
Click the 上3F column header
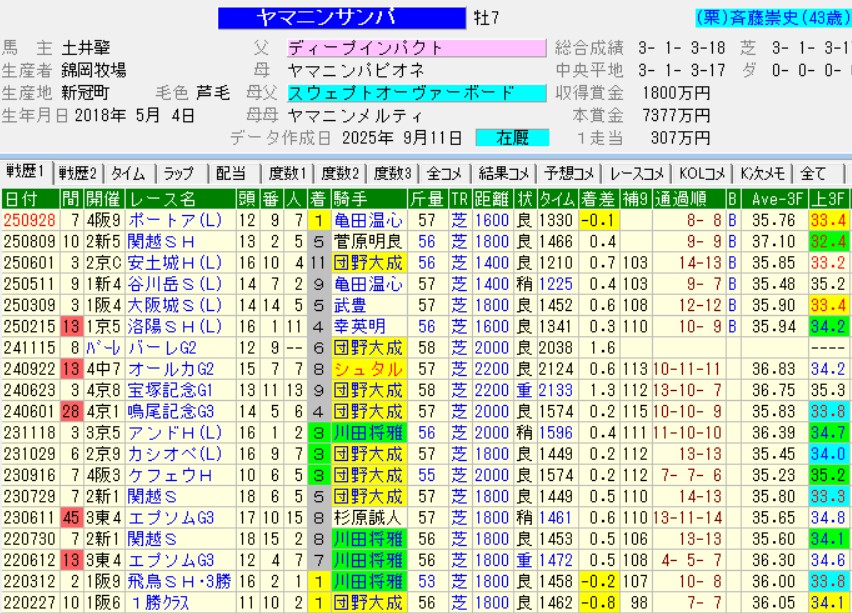click(x=830, y=198)
